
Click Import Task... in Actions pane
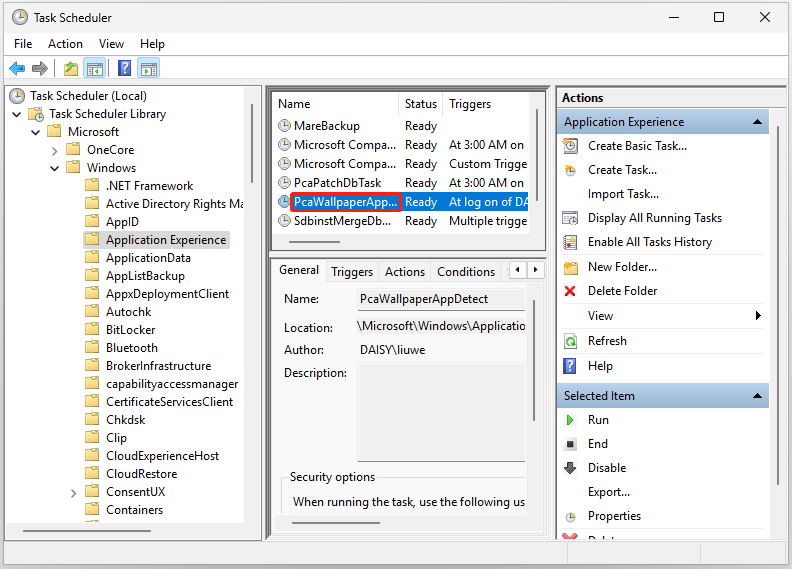[x=623, y=194]
